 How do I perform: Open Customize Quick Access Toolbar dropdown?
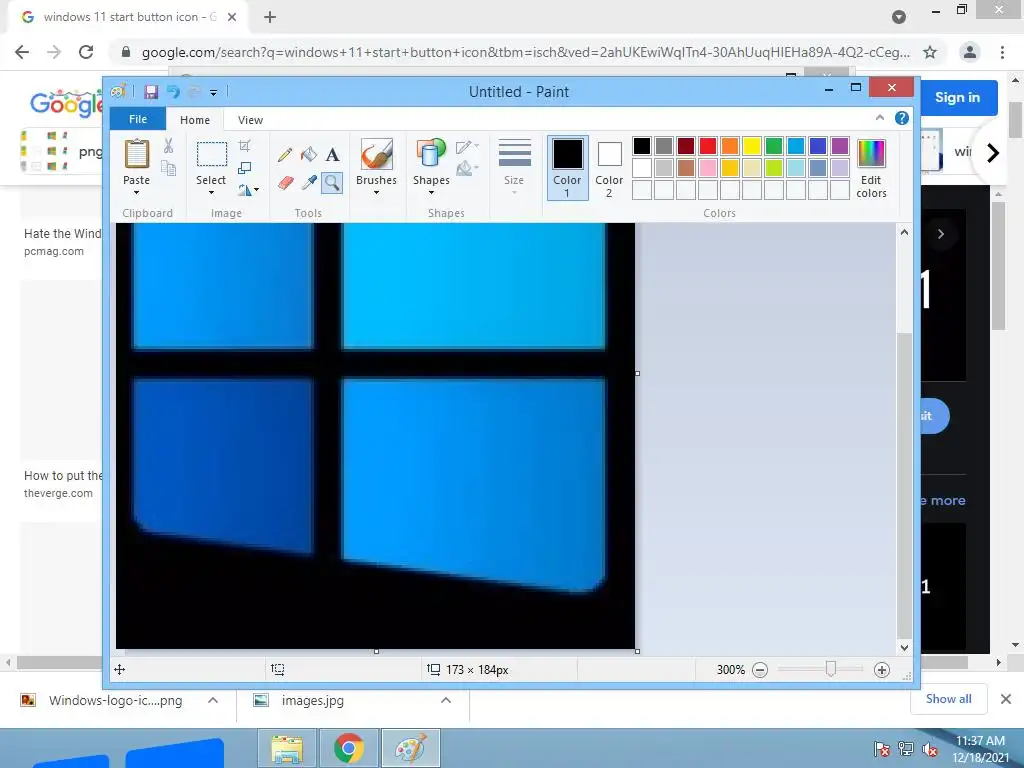[214, 93]
